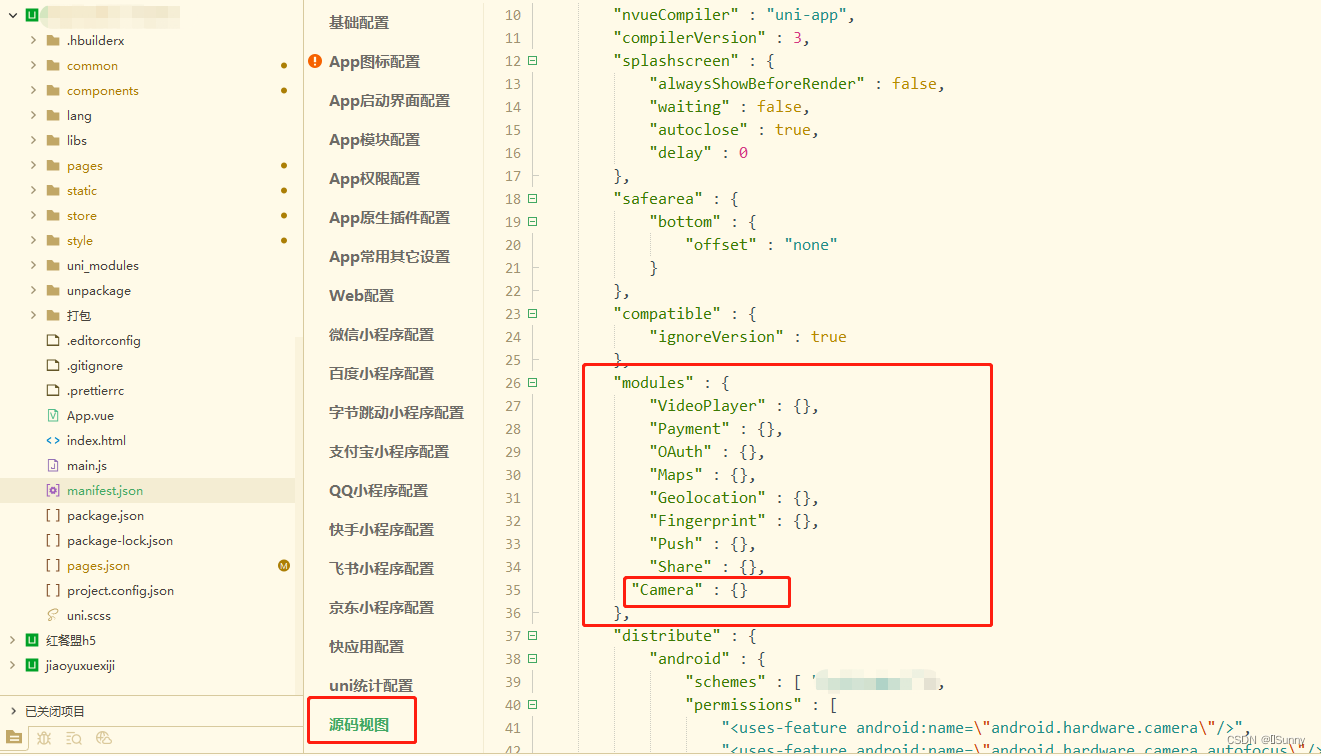This screenshot has width=1321, height=756.
Task: Click the main.js file icon
Action: [x=53, y=465]
